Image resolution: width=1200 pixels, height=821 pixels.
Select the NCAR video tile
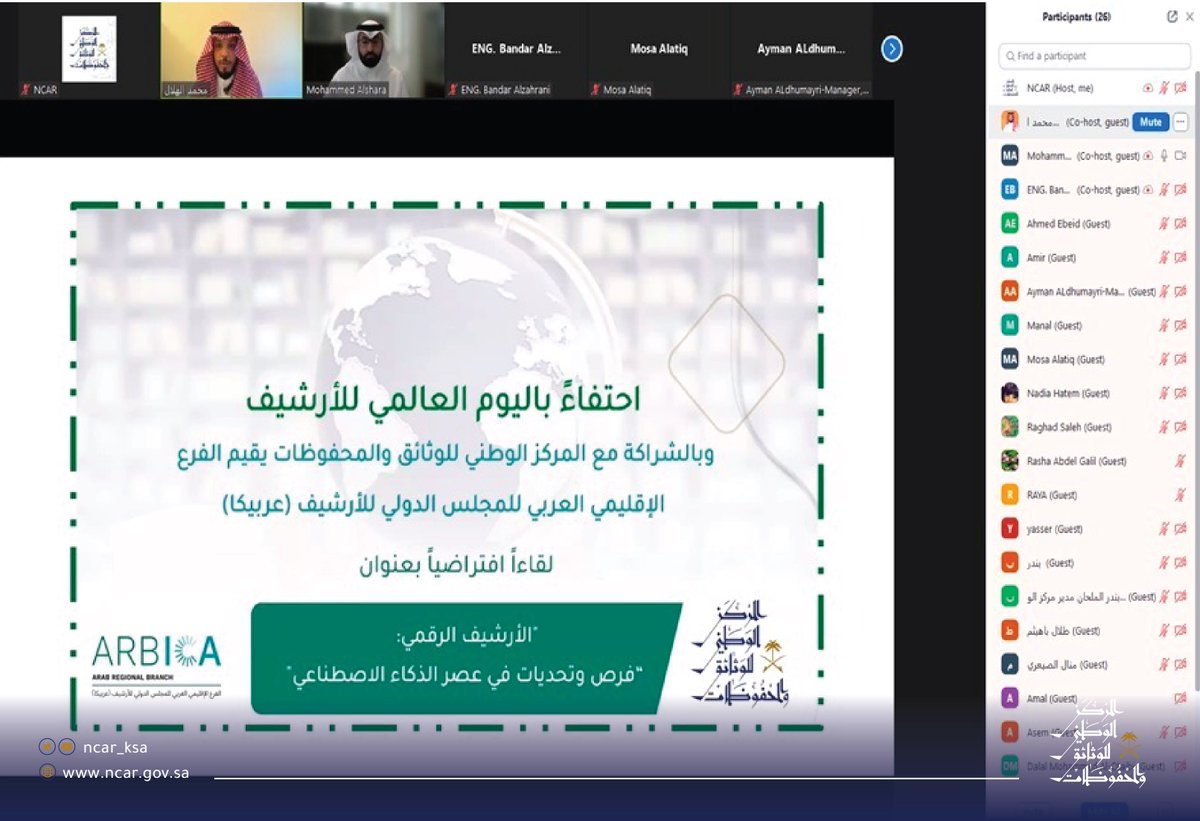[88, 50]
